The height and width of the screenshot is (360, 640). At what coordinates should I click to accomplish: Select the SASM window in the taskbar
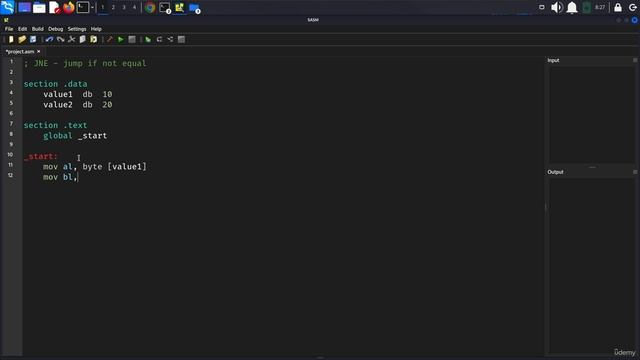(180, 7)
